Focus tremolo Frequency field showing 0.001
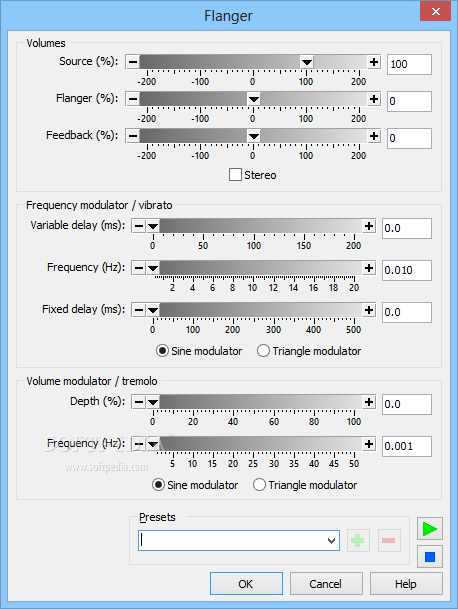458x609 pixels. [407, 446]
